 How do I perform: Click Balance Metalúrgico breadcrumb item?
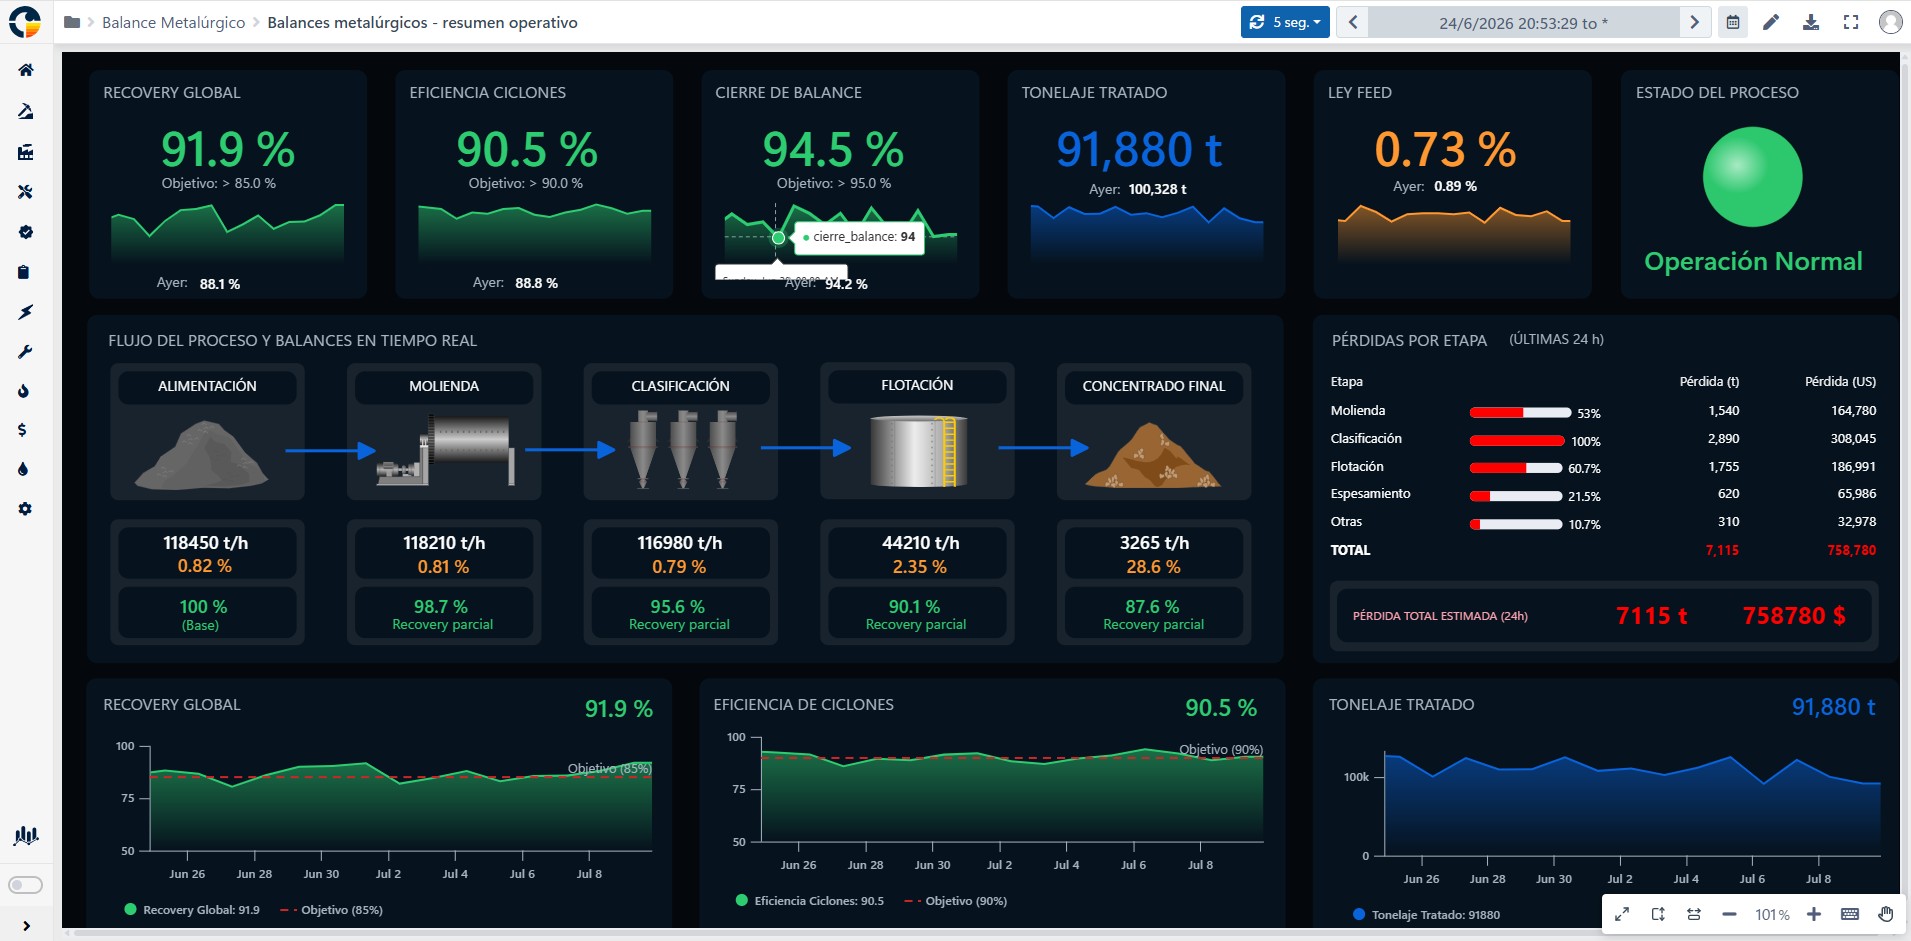pyautogui.click(x=173, y=22)
